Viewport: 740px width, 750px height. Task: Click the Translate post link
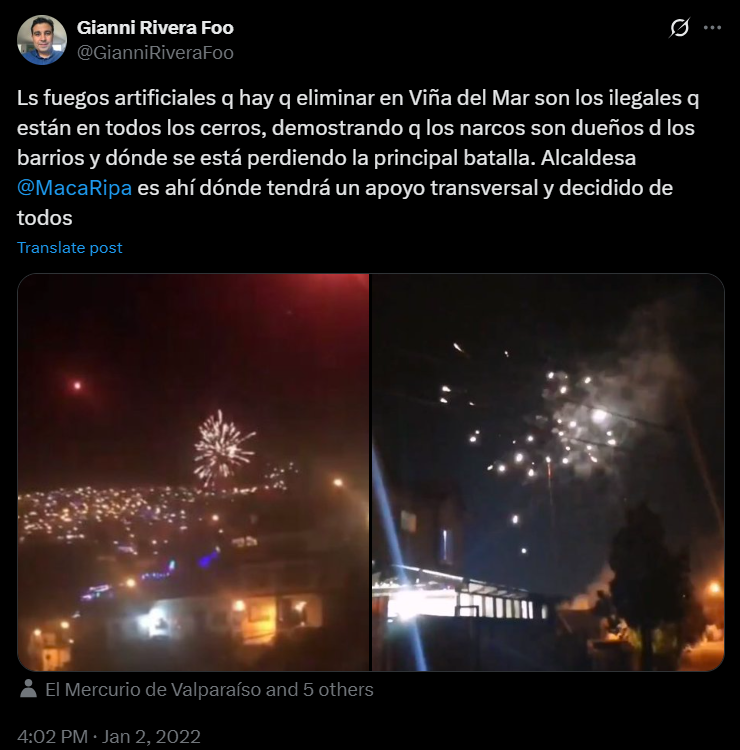(70, 248)
